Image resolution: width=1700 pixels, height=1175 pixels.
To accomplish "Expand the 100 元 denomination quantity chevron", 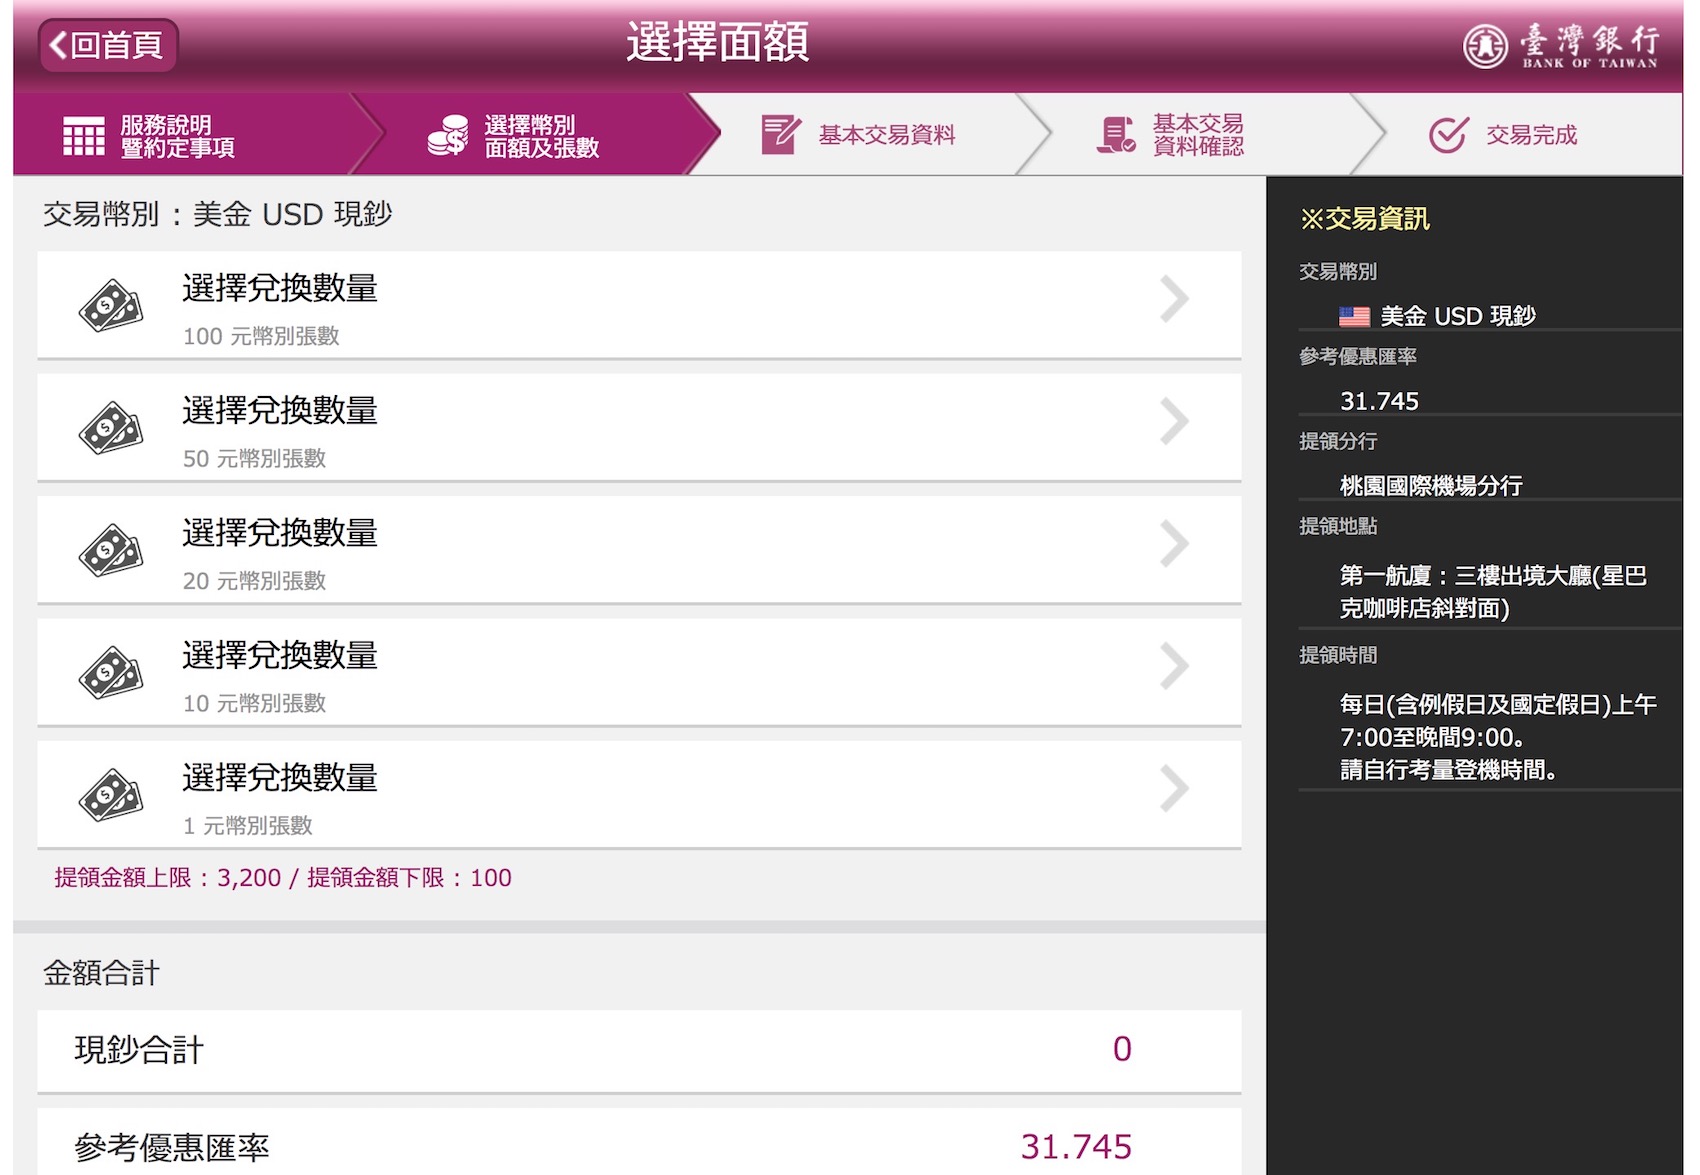I will (x=1174, y=299).
